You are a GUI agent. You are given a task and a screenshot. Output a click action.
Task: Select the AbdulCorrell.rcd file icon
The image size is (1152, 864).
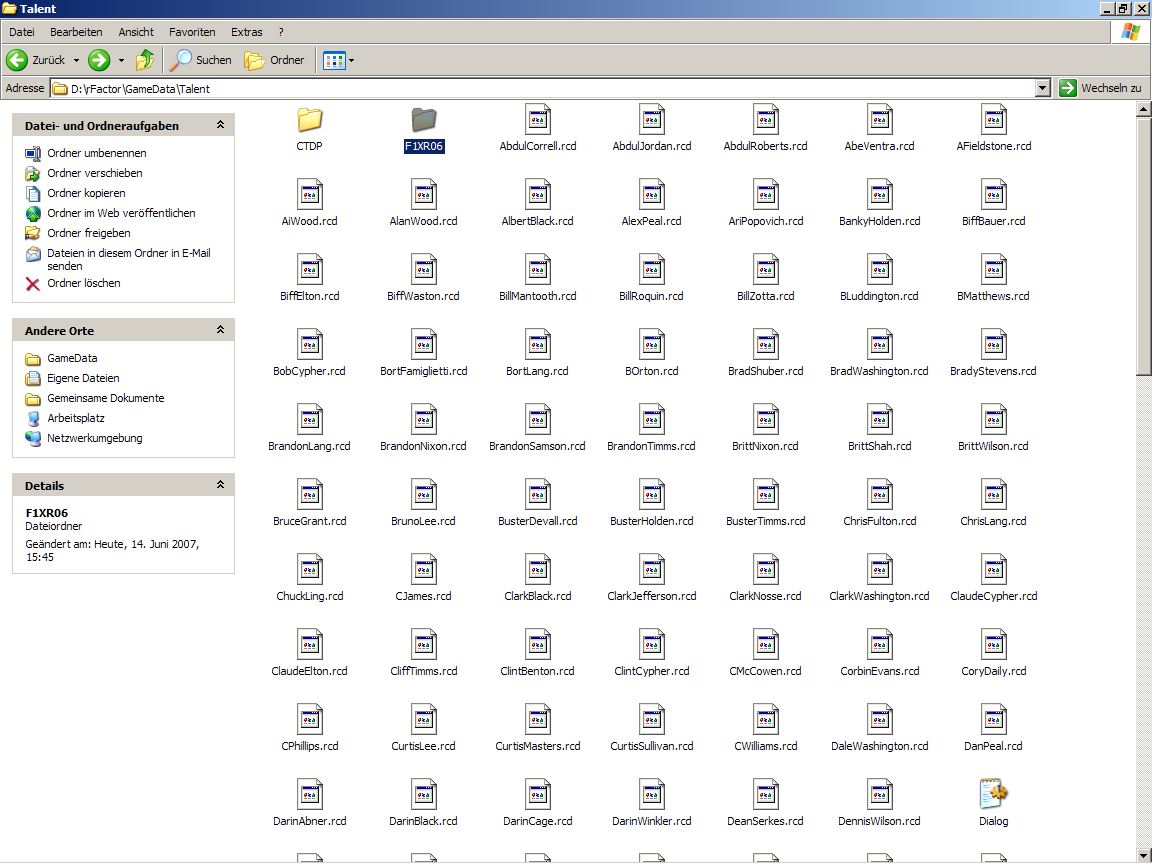pos(538,119)
